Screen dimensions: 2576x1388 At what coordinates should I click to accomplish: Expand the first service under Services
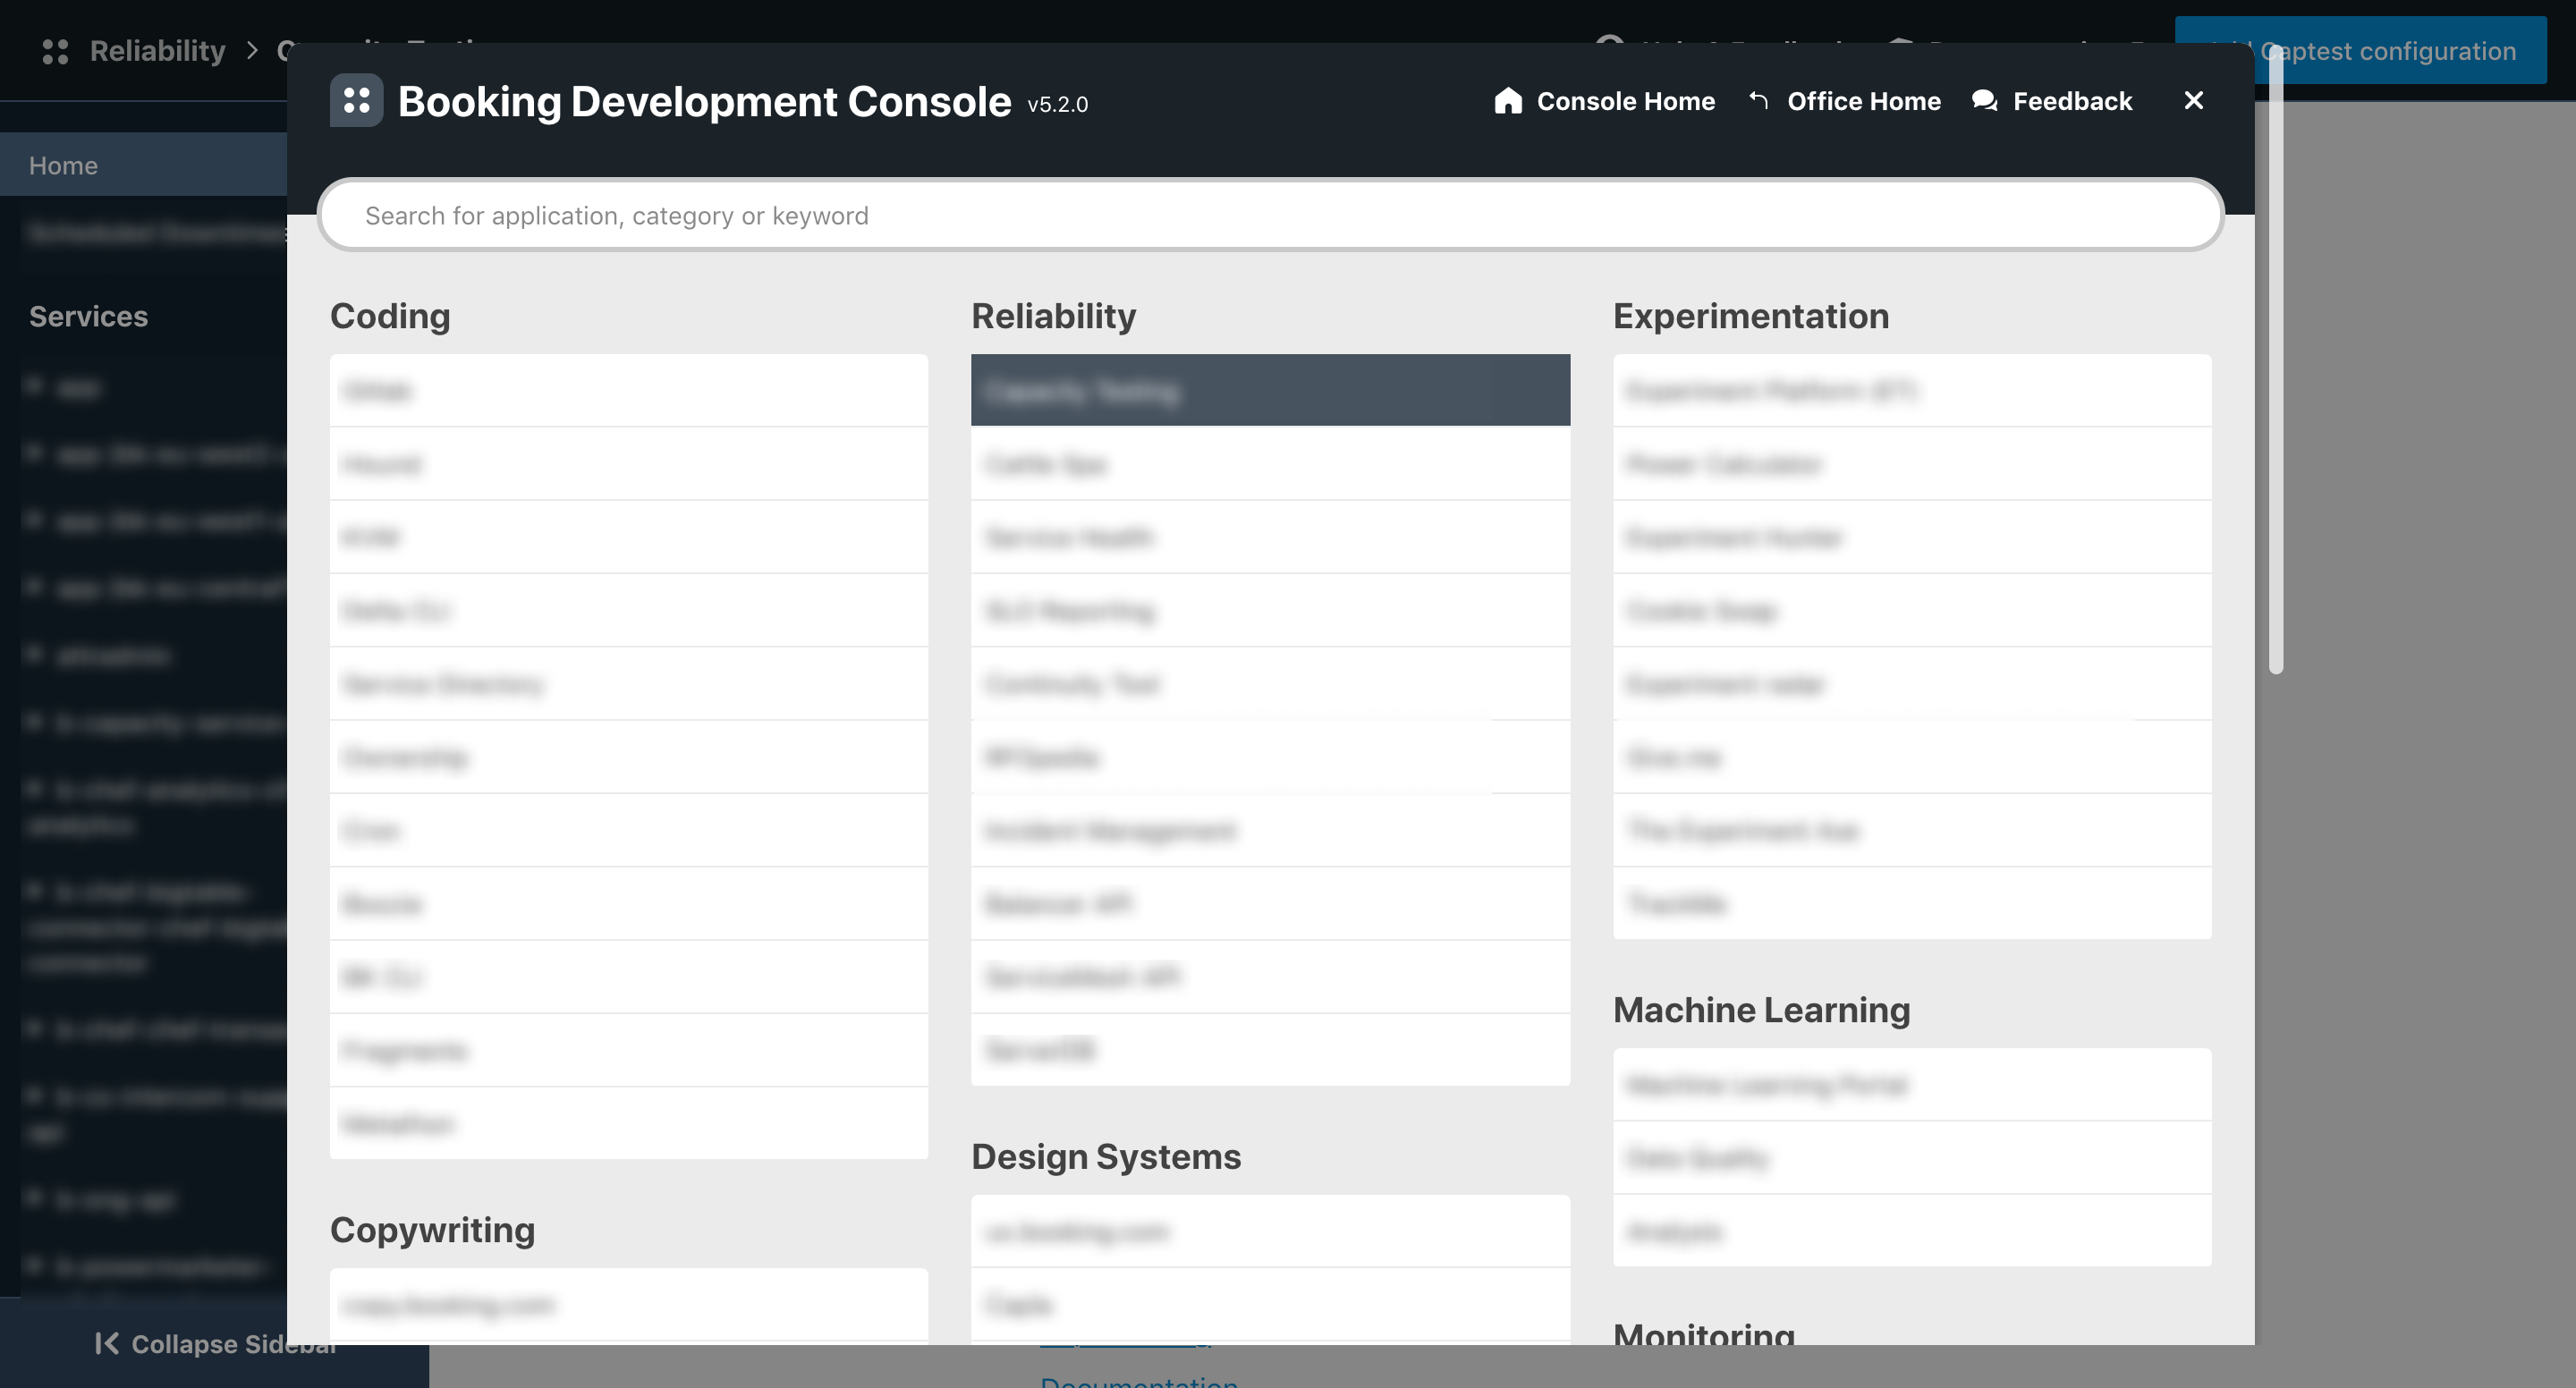35,388
